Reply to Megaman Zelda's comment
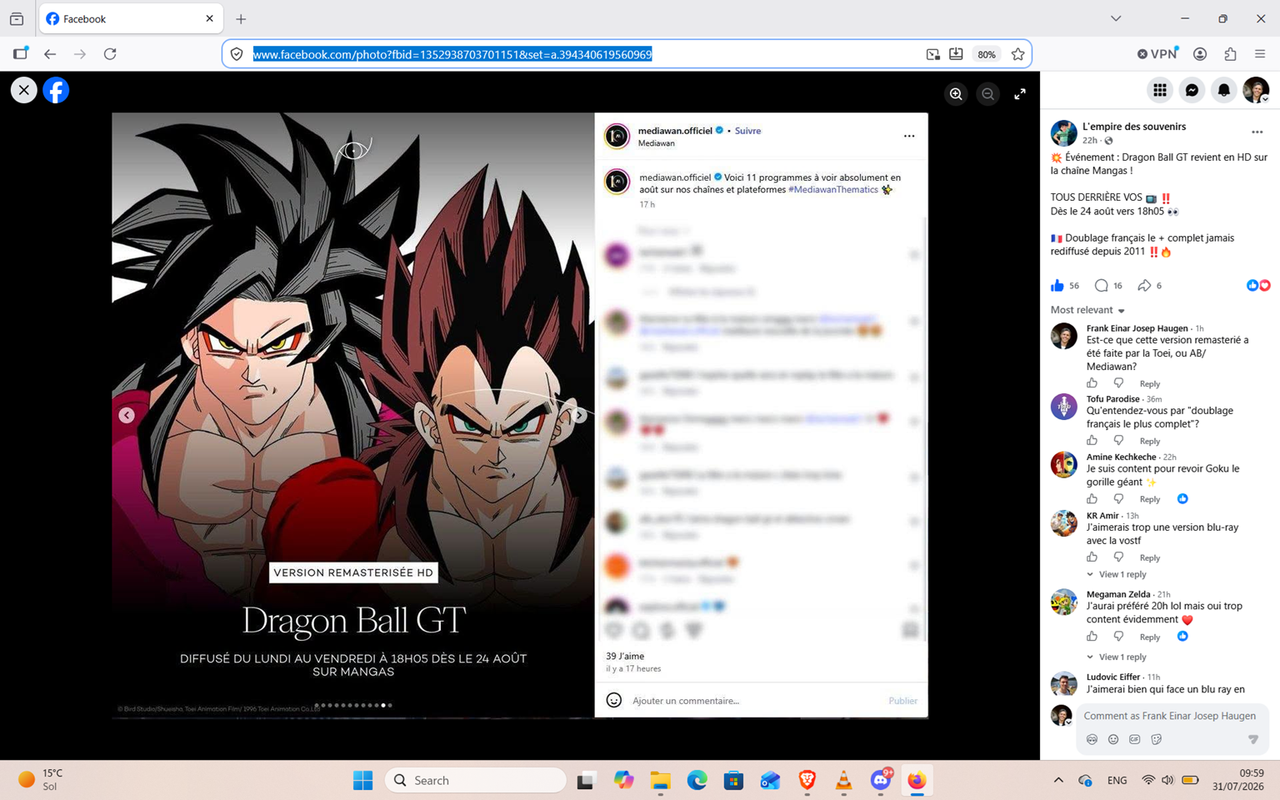 1150,637
